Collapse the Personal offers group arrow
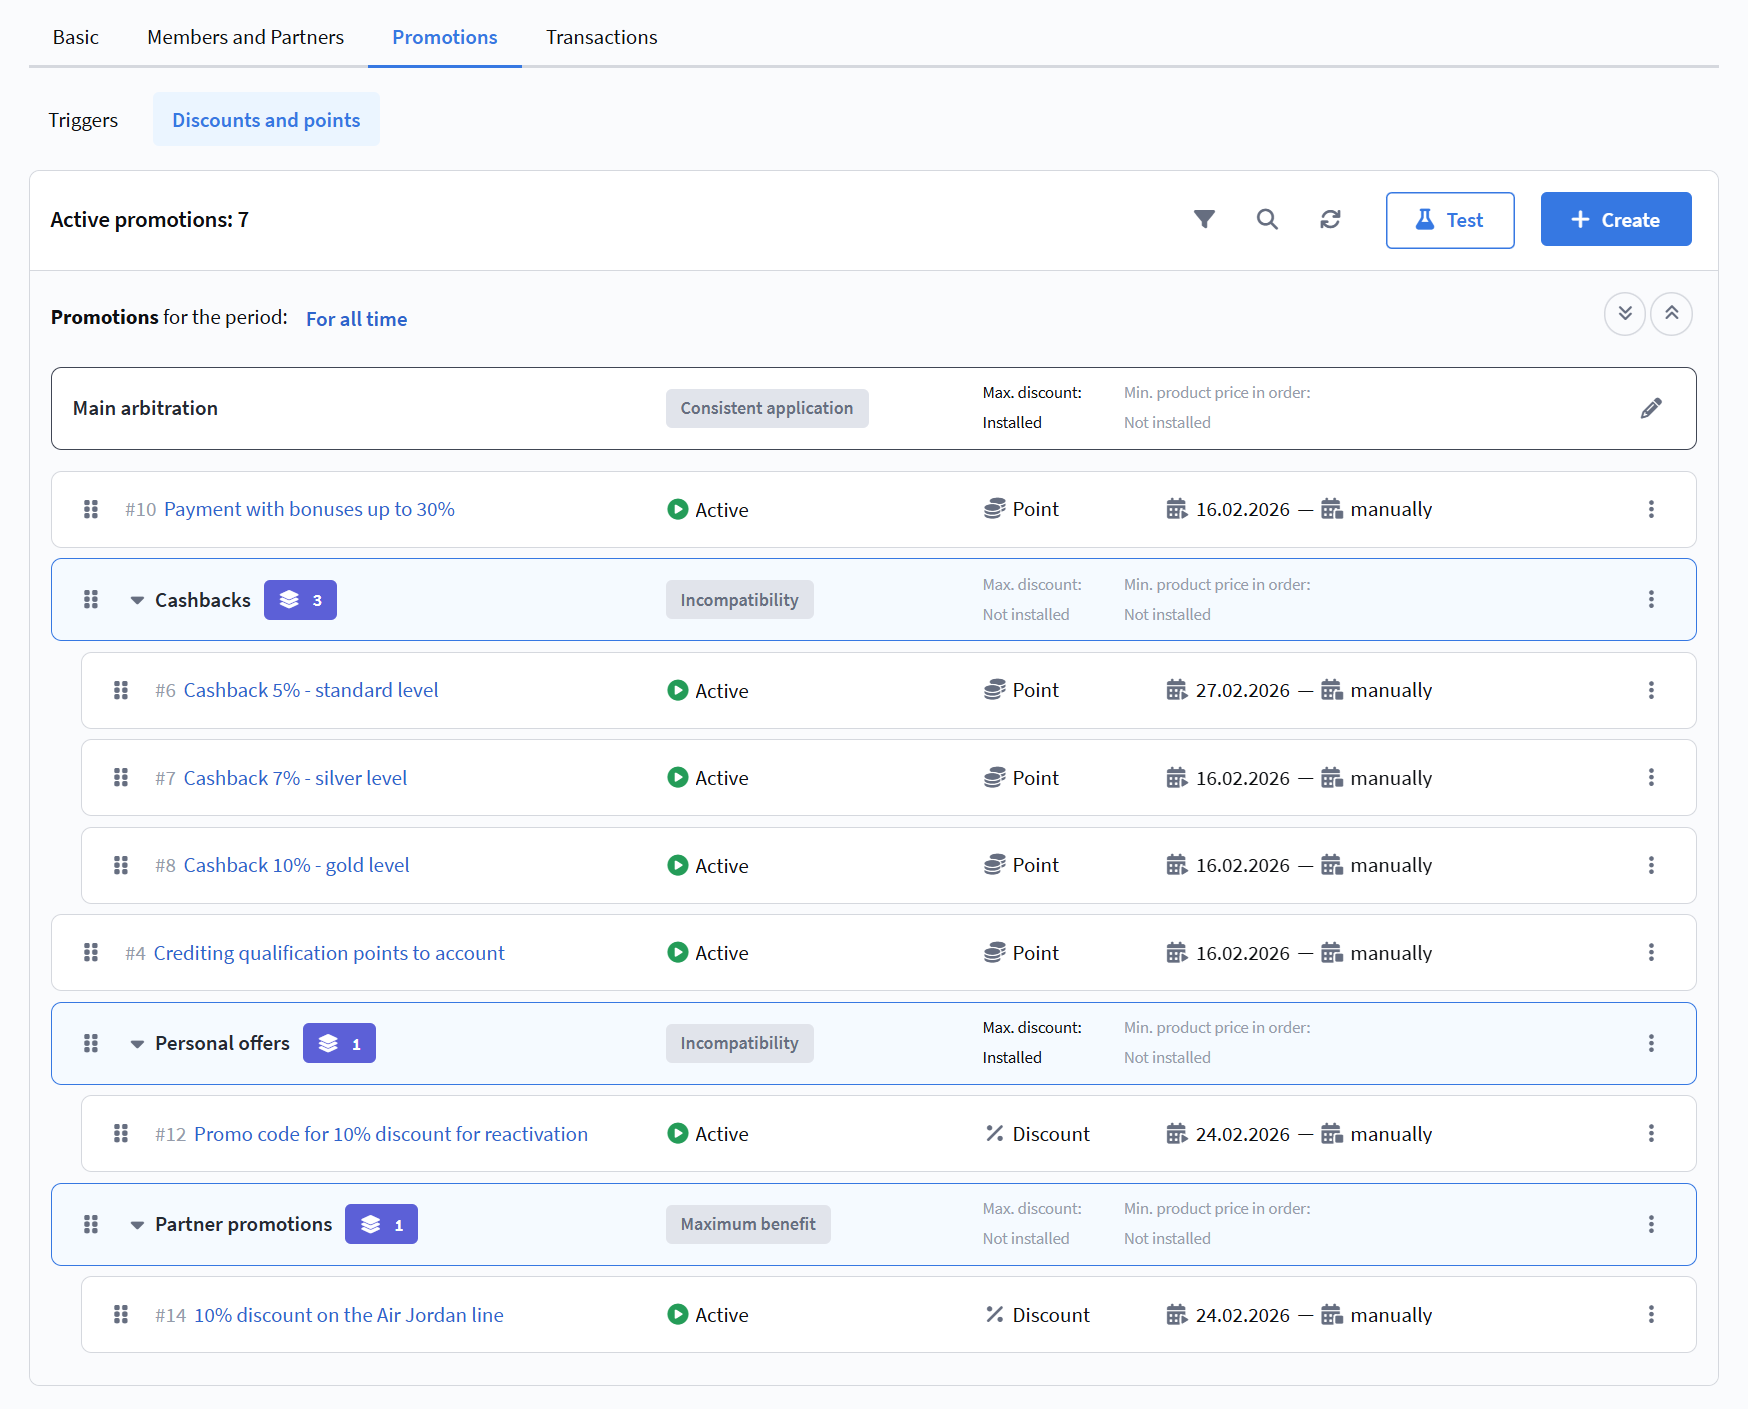This screenshot has height=1409, width=1748. point(137,1044)
